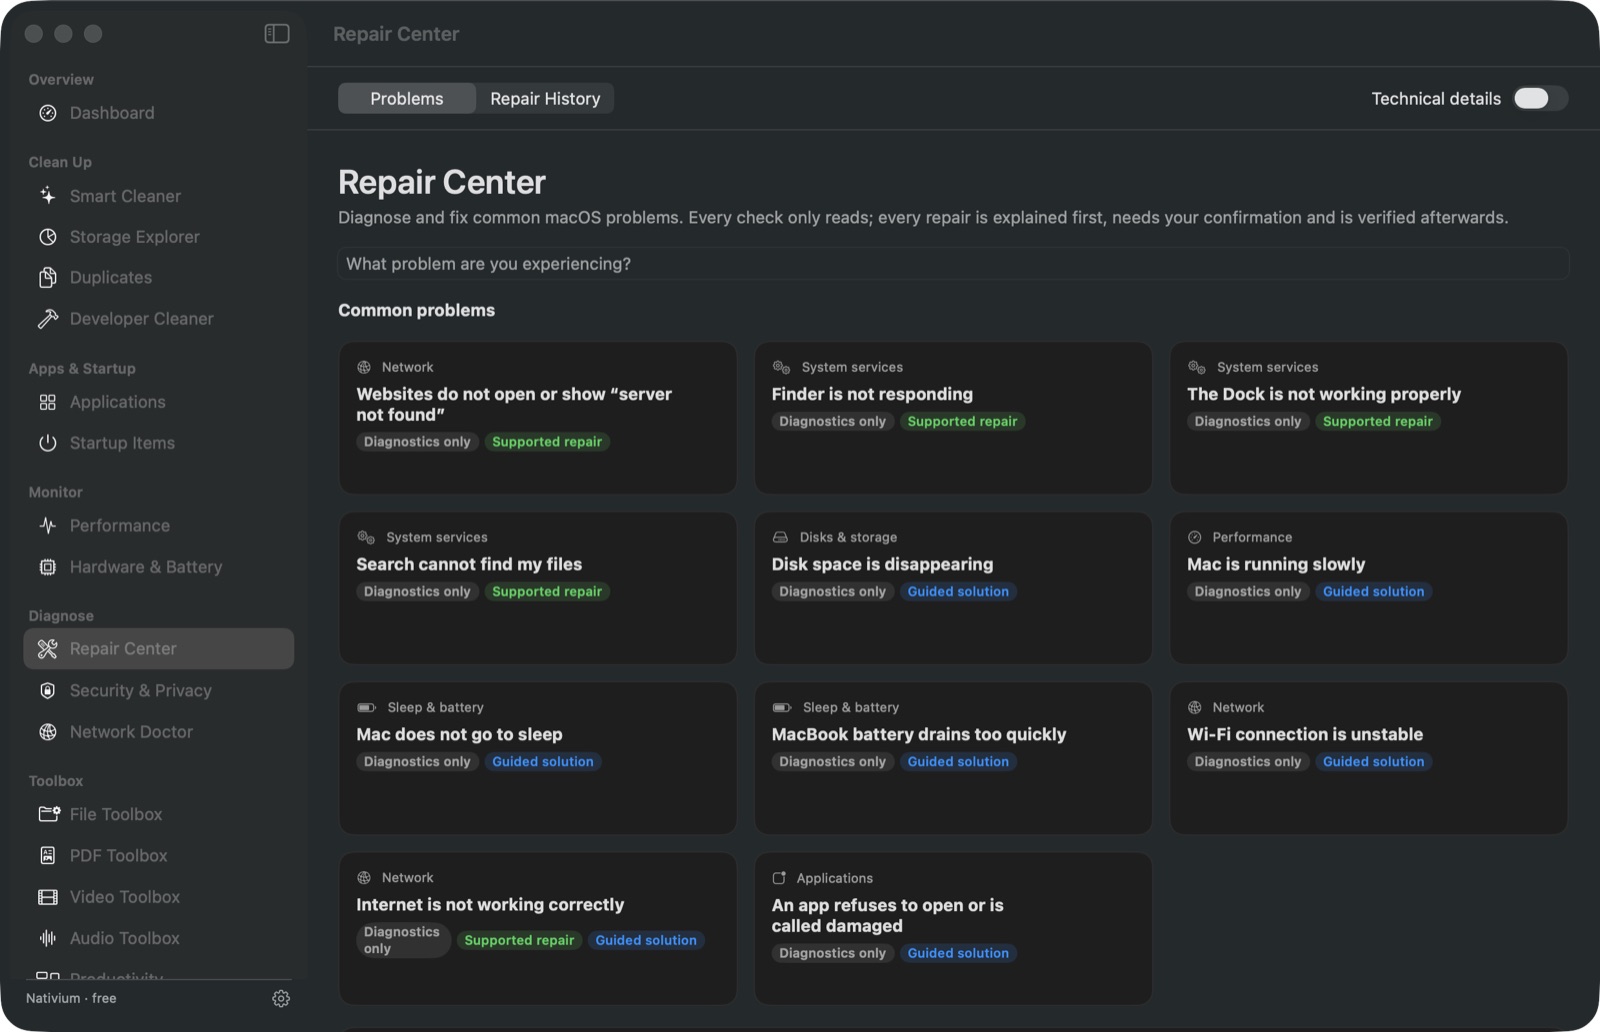Viewport: 1600px width, 1032px height.
Task: Open the Finder is not responding card
Action: coord(953,418)
